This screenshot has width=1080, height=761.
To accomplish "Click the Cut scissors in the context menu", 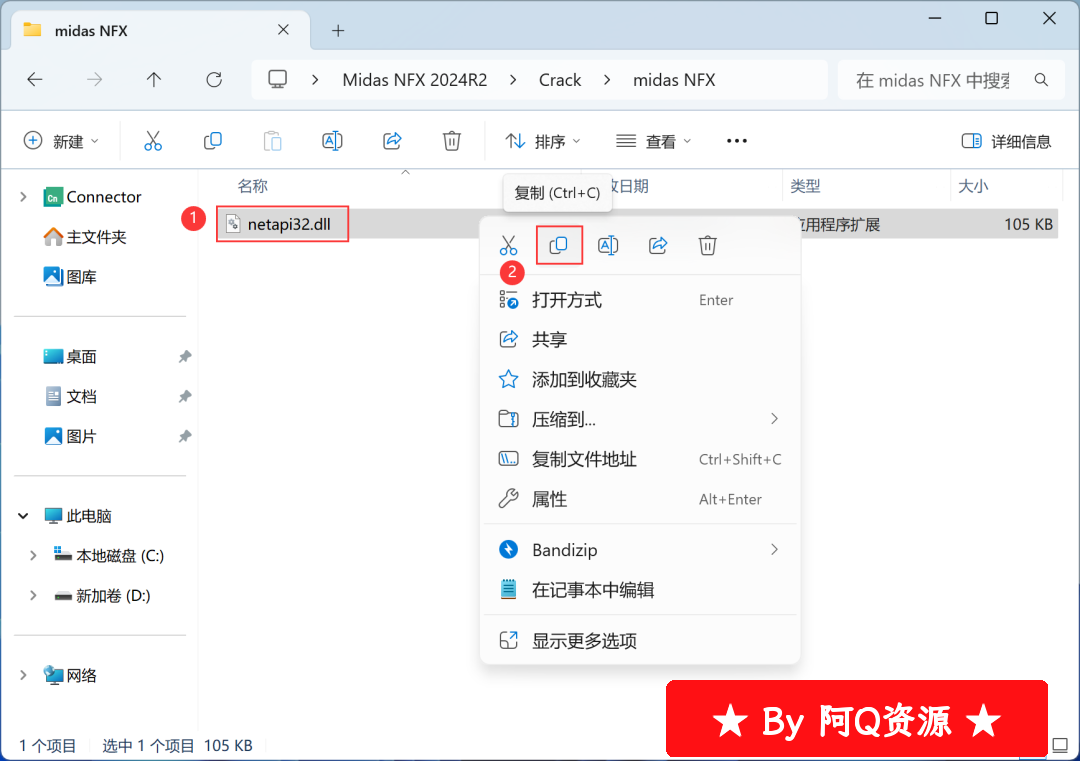I will point(508,245).
